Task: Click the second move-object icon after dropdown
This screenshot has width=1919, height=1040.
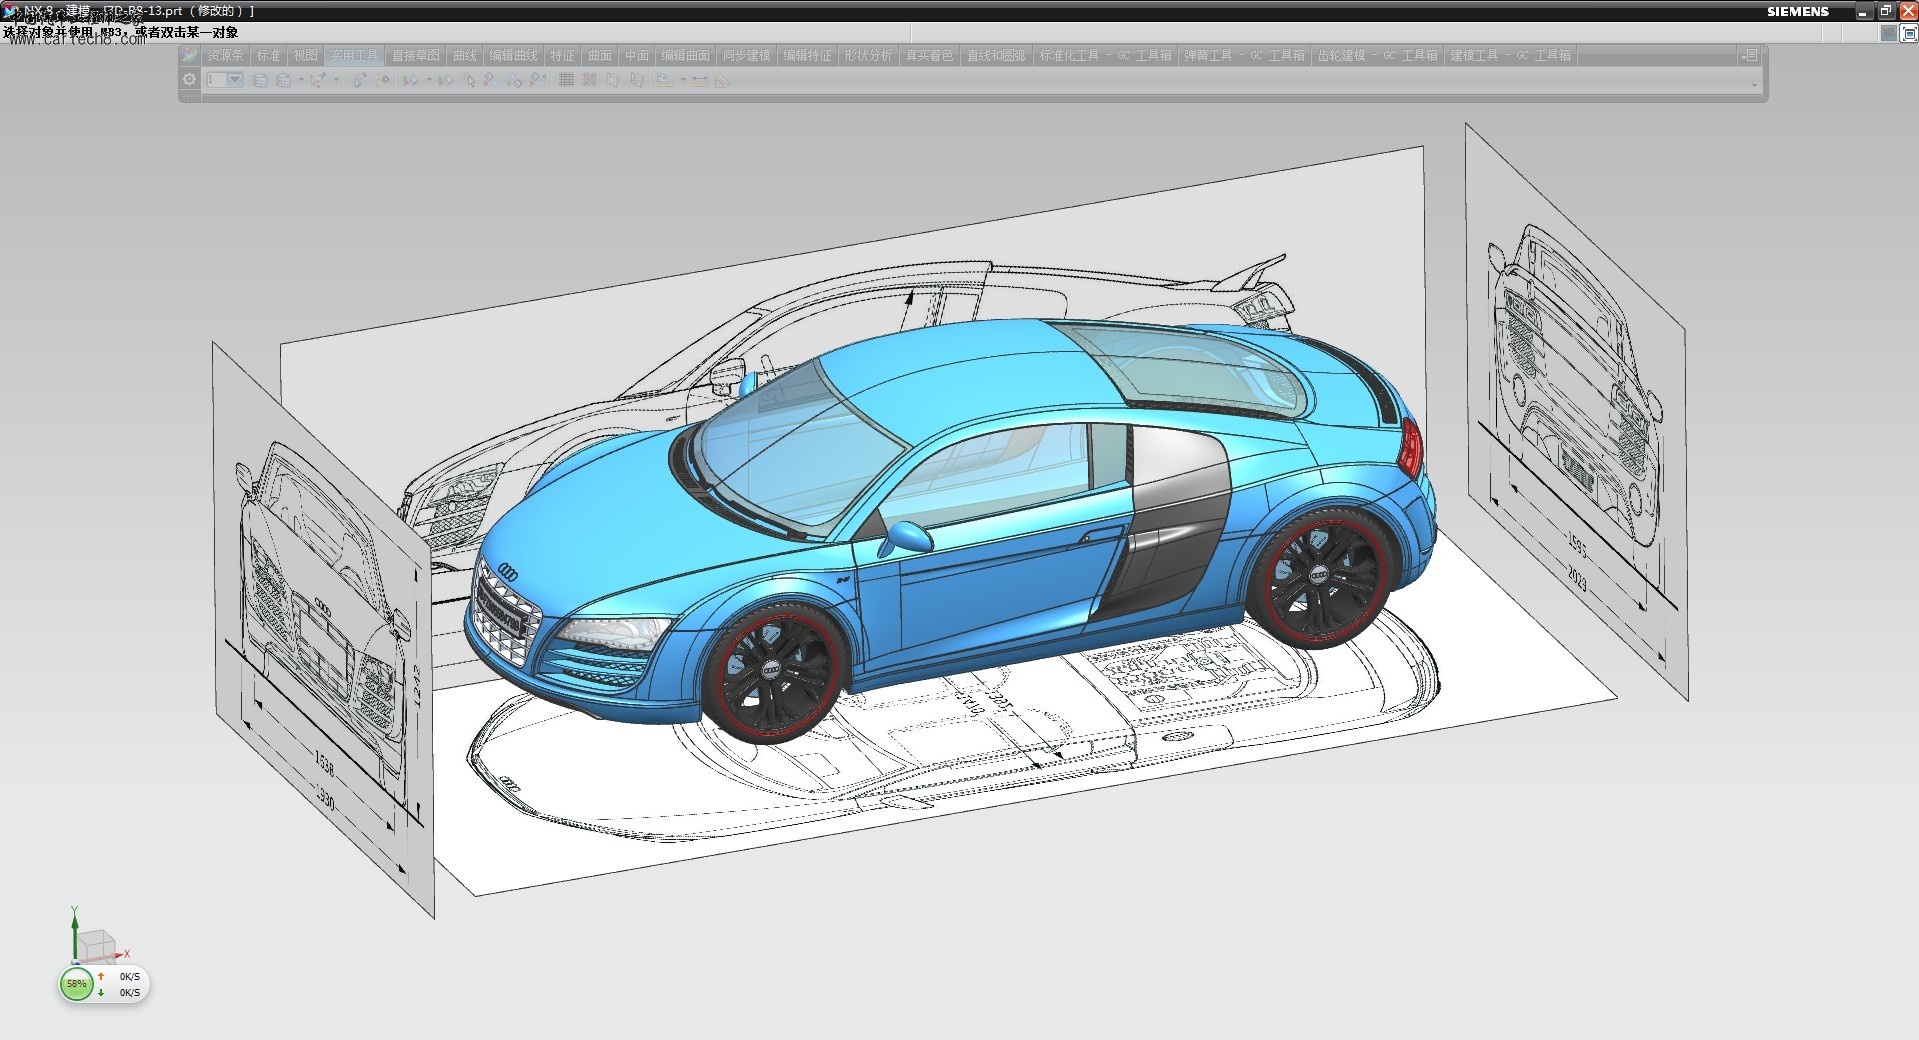Action: coord(445,80)
